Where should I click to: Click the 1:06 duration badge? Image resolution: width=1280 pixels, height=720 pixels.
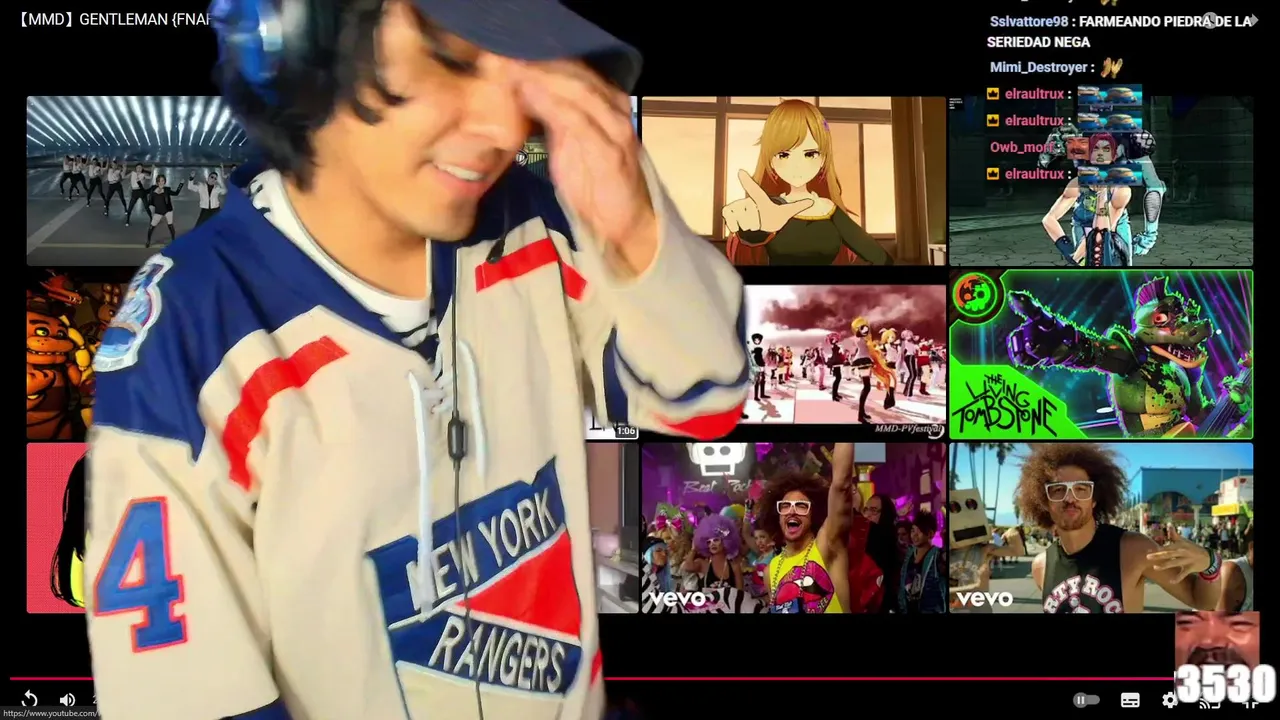[626, 431]
